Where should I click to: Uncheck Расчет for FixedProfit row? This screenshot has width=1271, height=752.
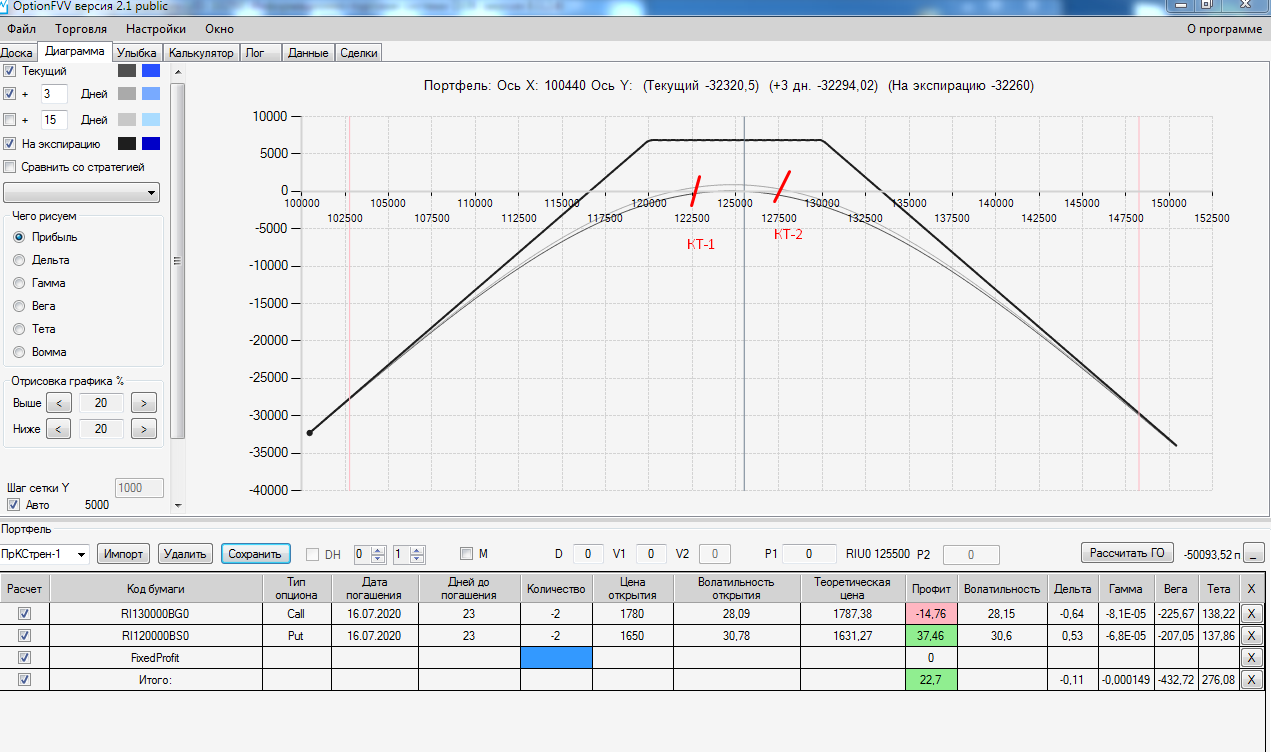tap(25, 658)
